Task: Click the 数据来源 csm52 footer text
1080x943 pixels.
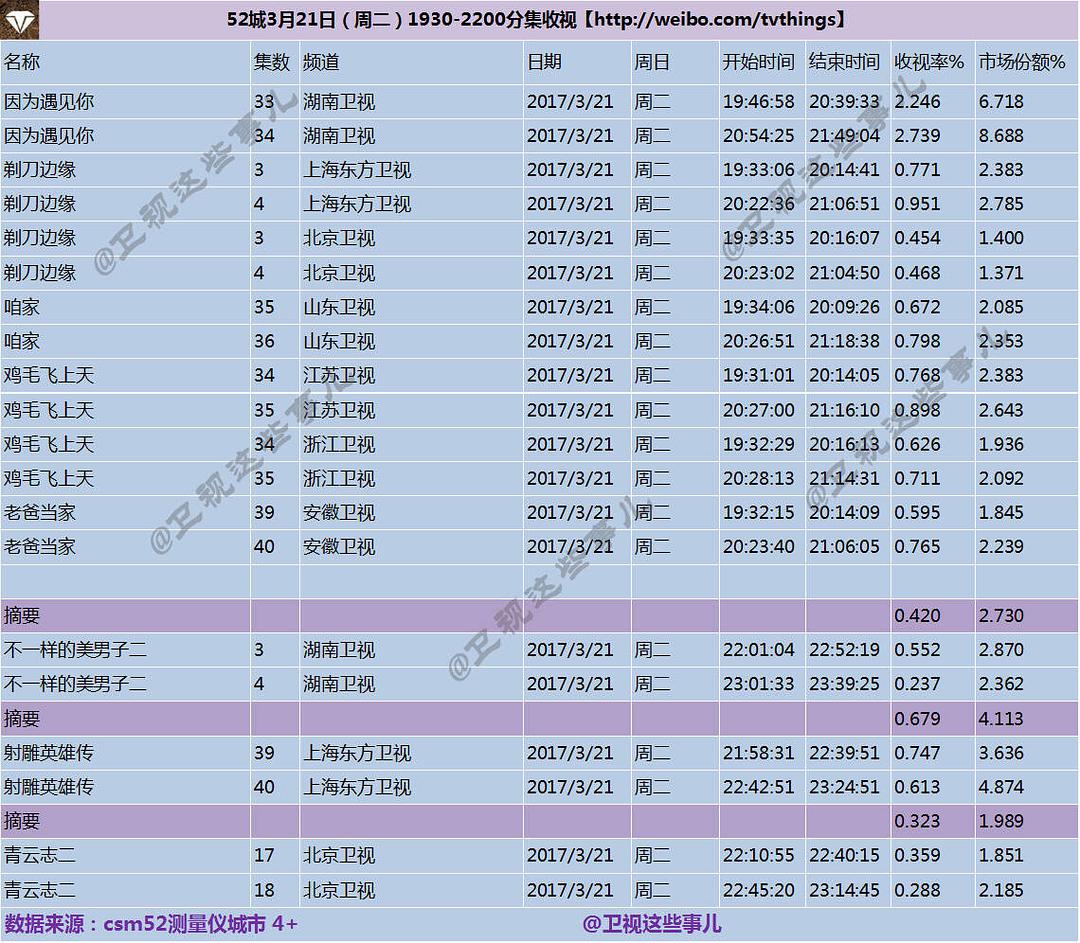Action: coord(151,924)
